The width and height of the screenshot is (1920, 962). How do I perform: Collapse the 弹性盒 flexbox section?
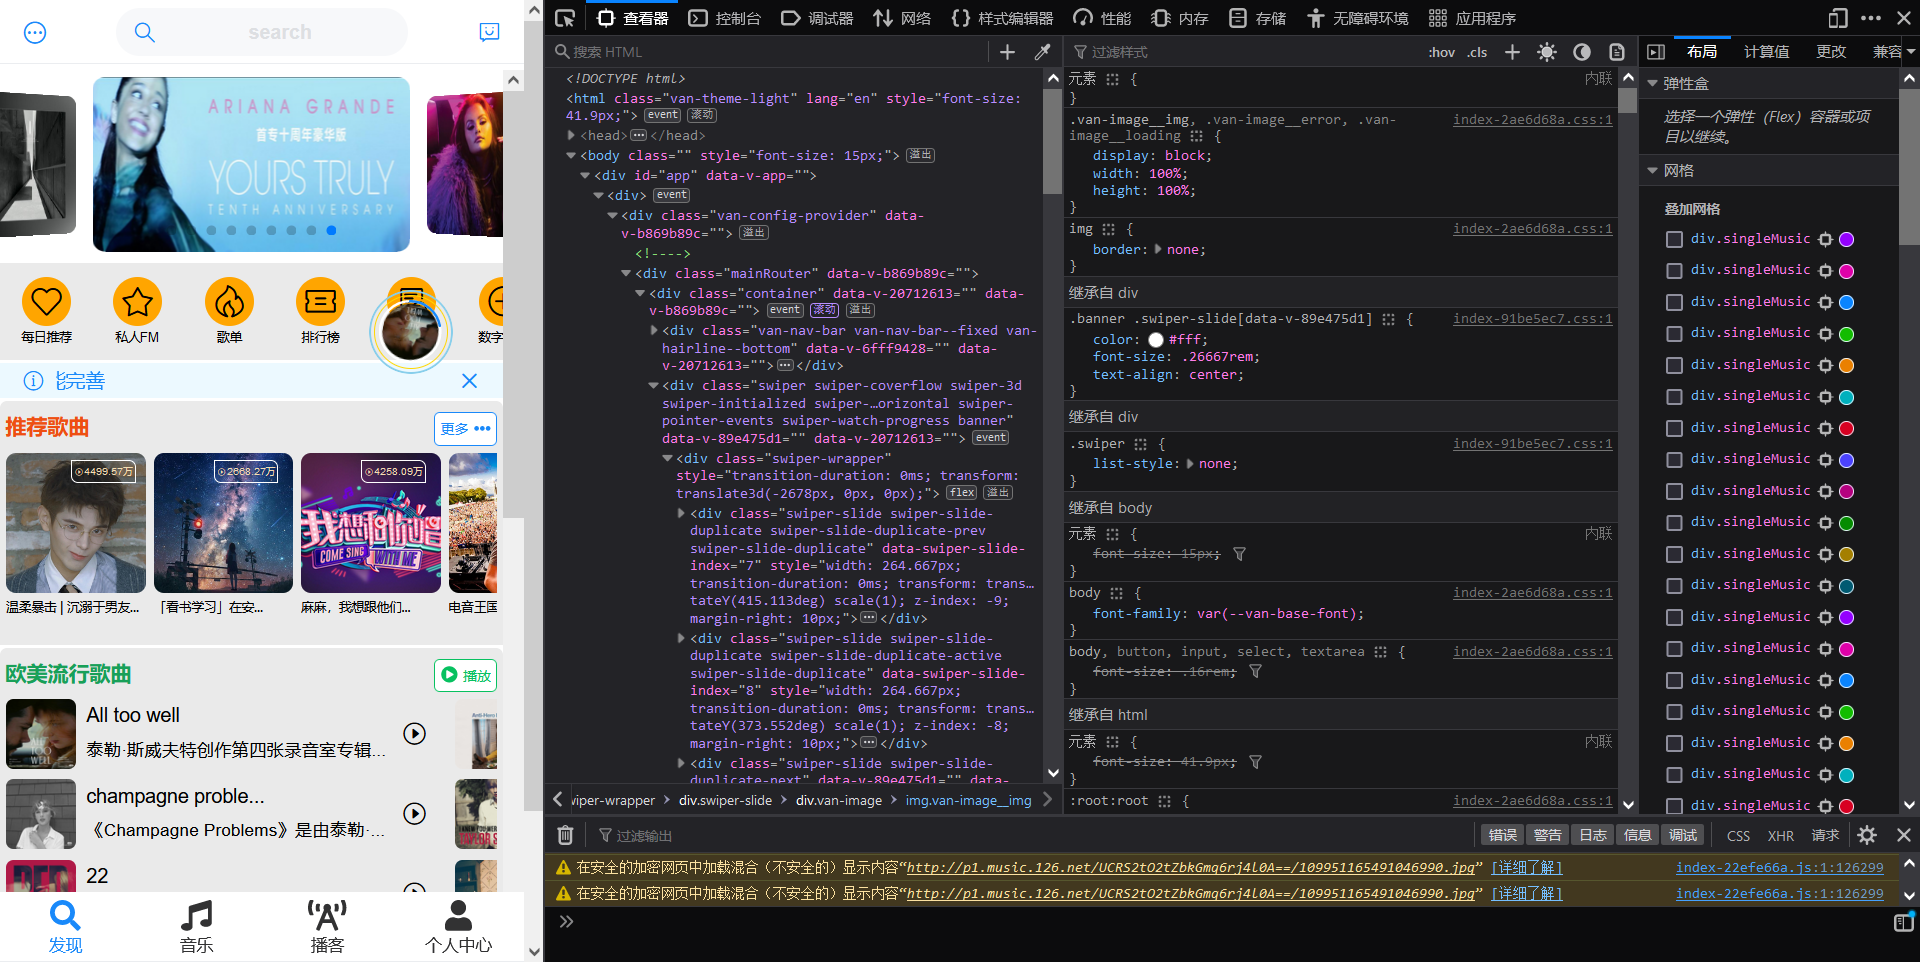point(1653,84)
